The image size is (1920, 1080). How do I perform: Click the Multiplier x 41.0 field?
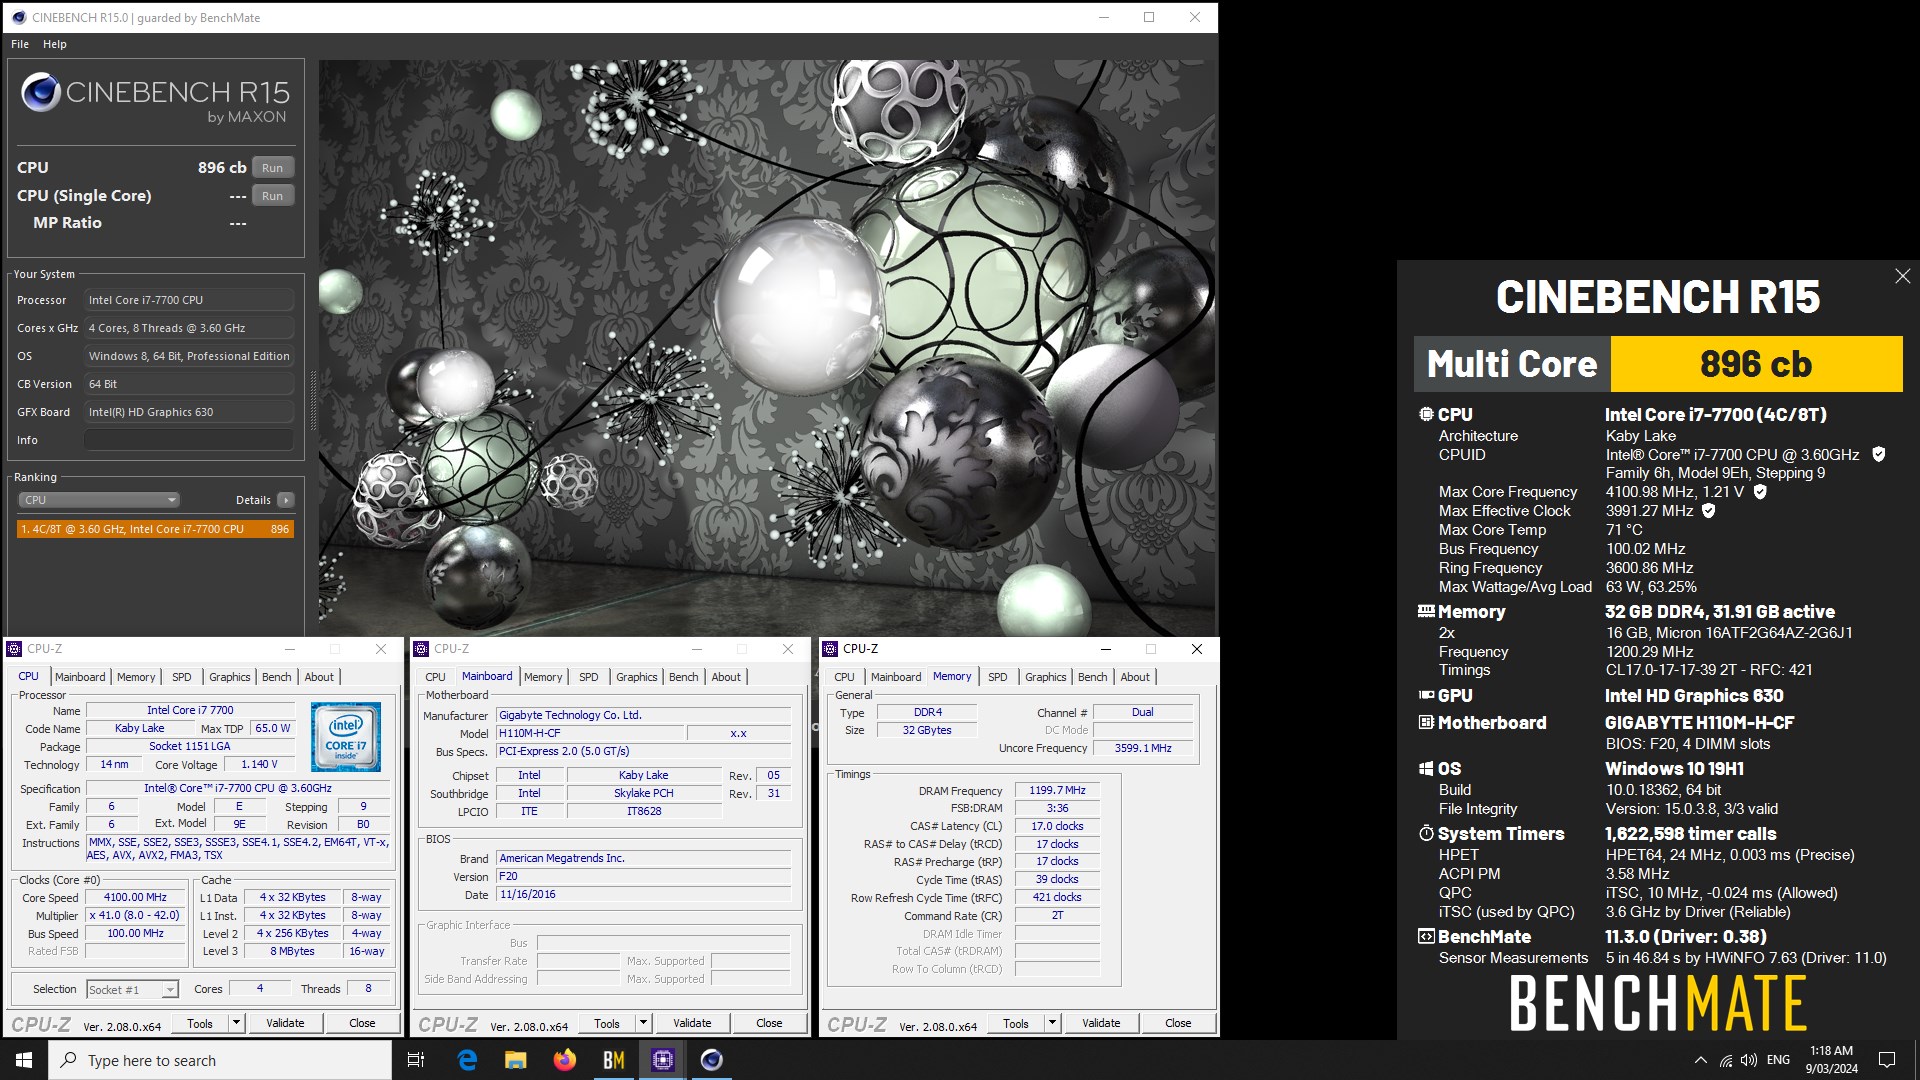[x=136, y=916]
